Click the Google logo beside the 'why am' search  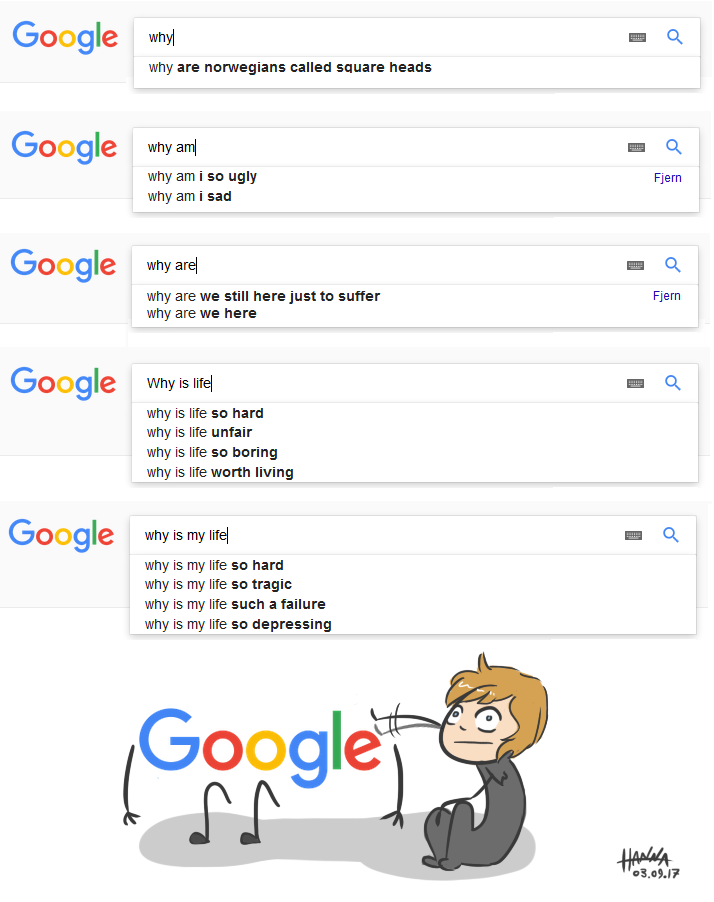[64, 147]
